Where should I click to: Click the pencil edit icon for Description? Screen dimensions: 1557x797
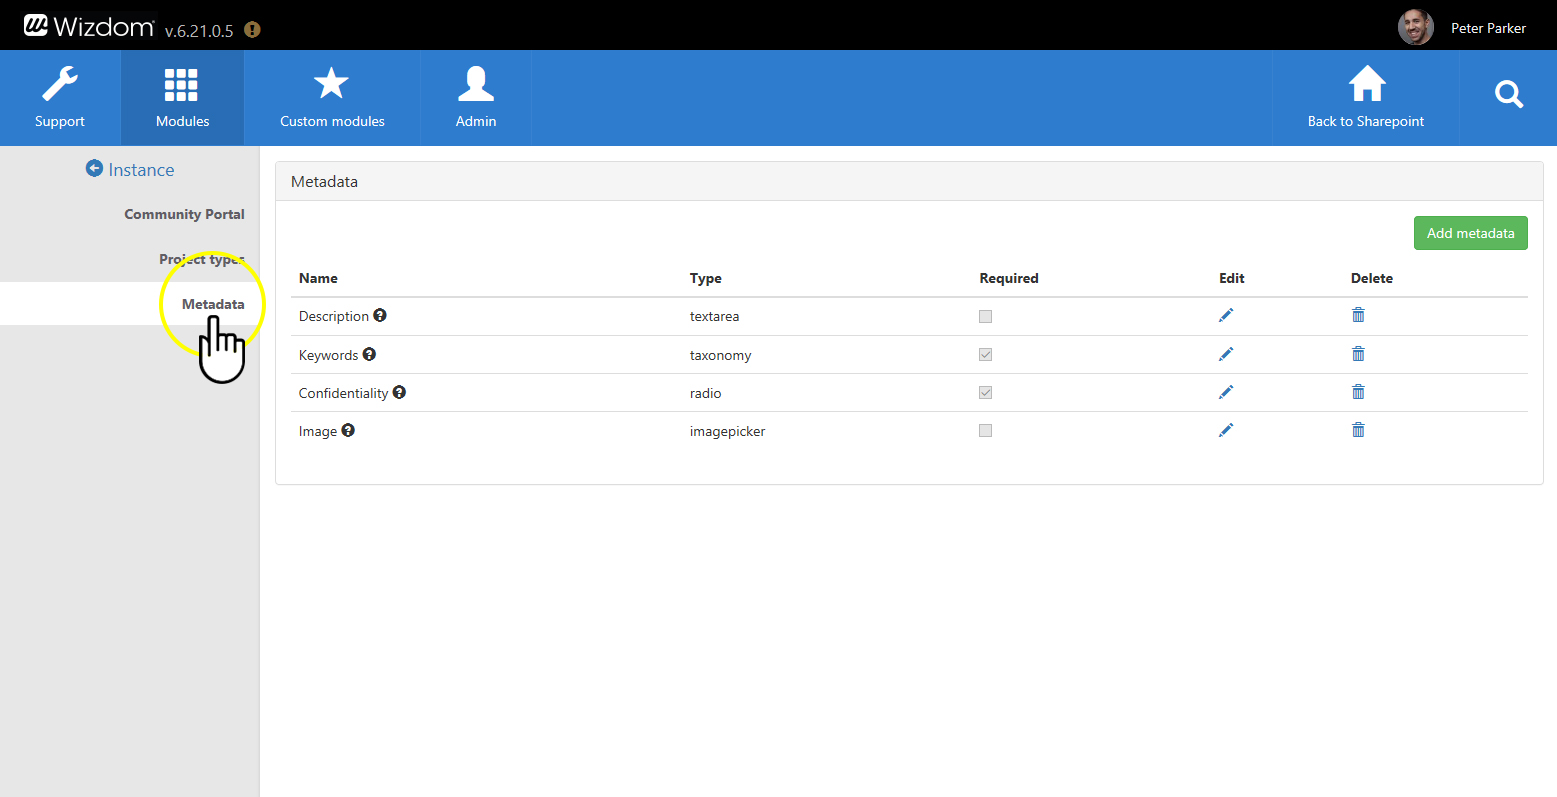tap(1226, 316)
